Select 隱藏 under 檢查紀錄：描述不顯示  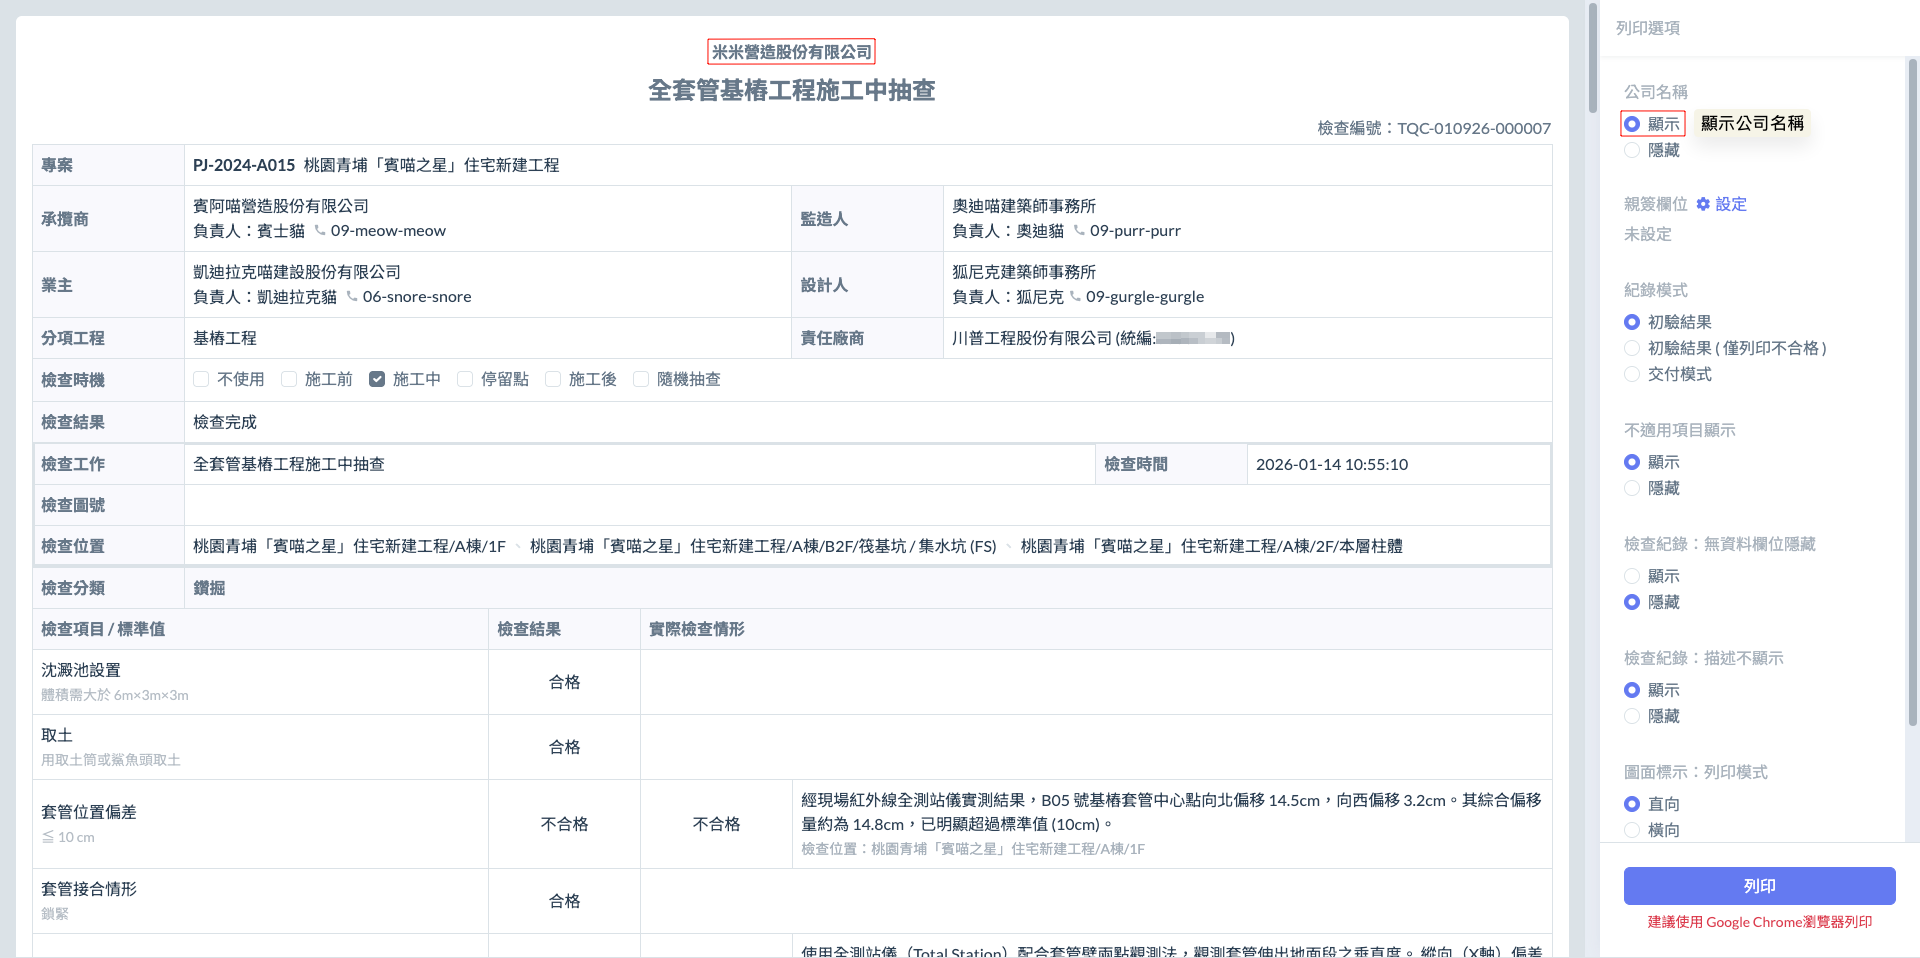[1632, 716]
